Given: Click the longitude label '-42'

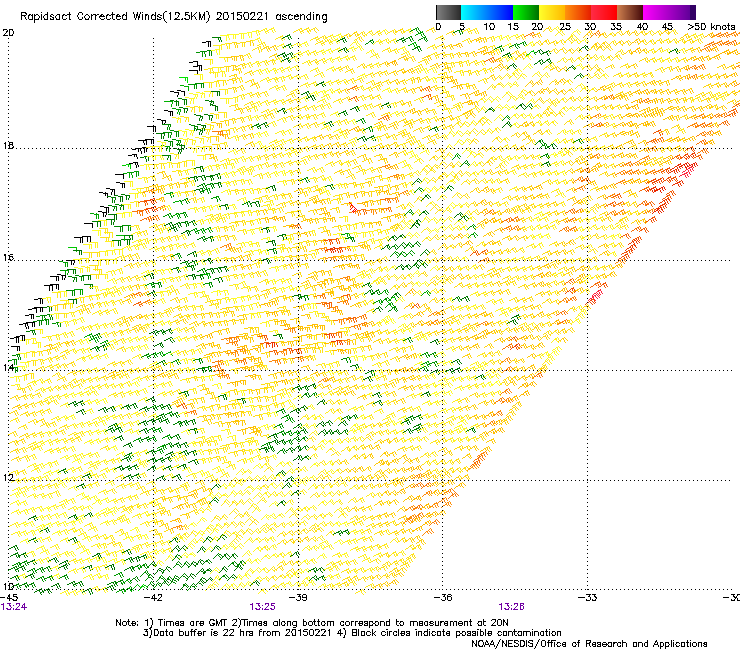Looking at the screenshot, I should coord(153,598).
